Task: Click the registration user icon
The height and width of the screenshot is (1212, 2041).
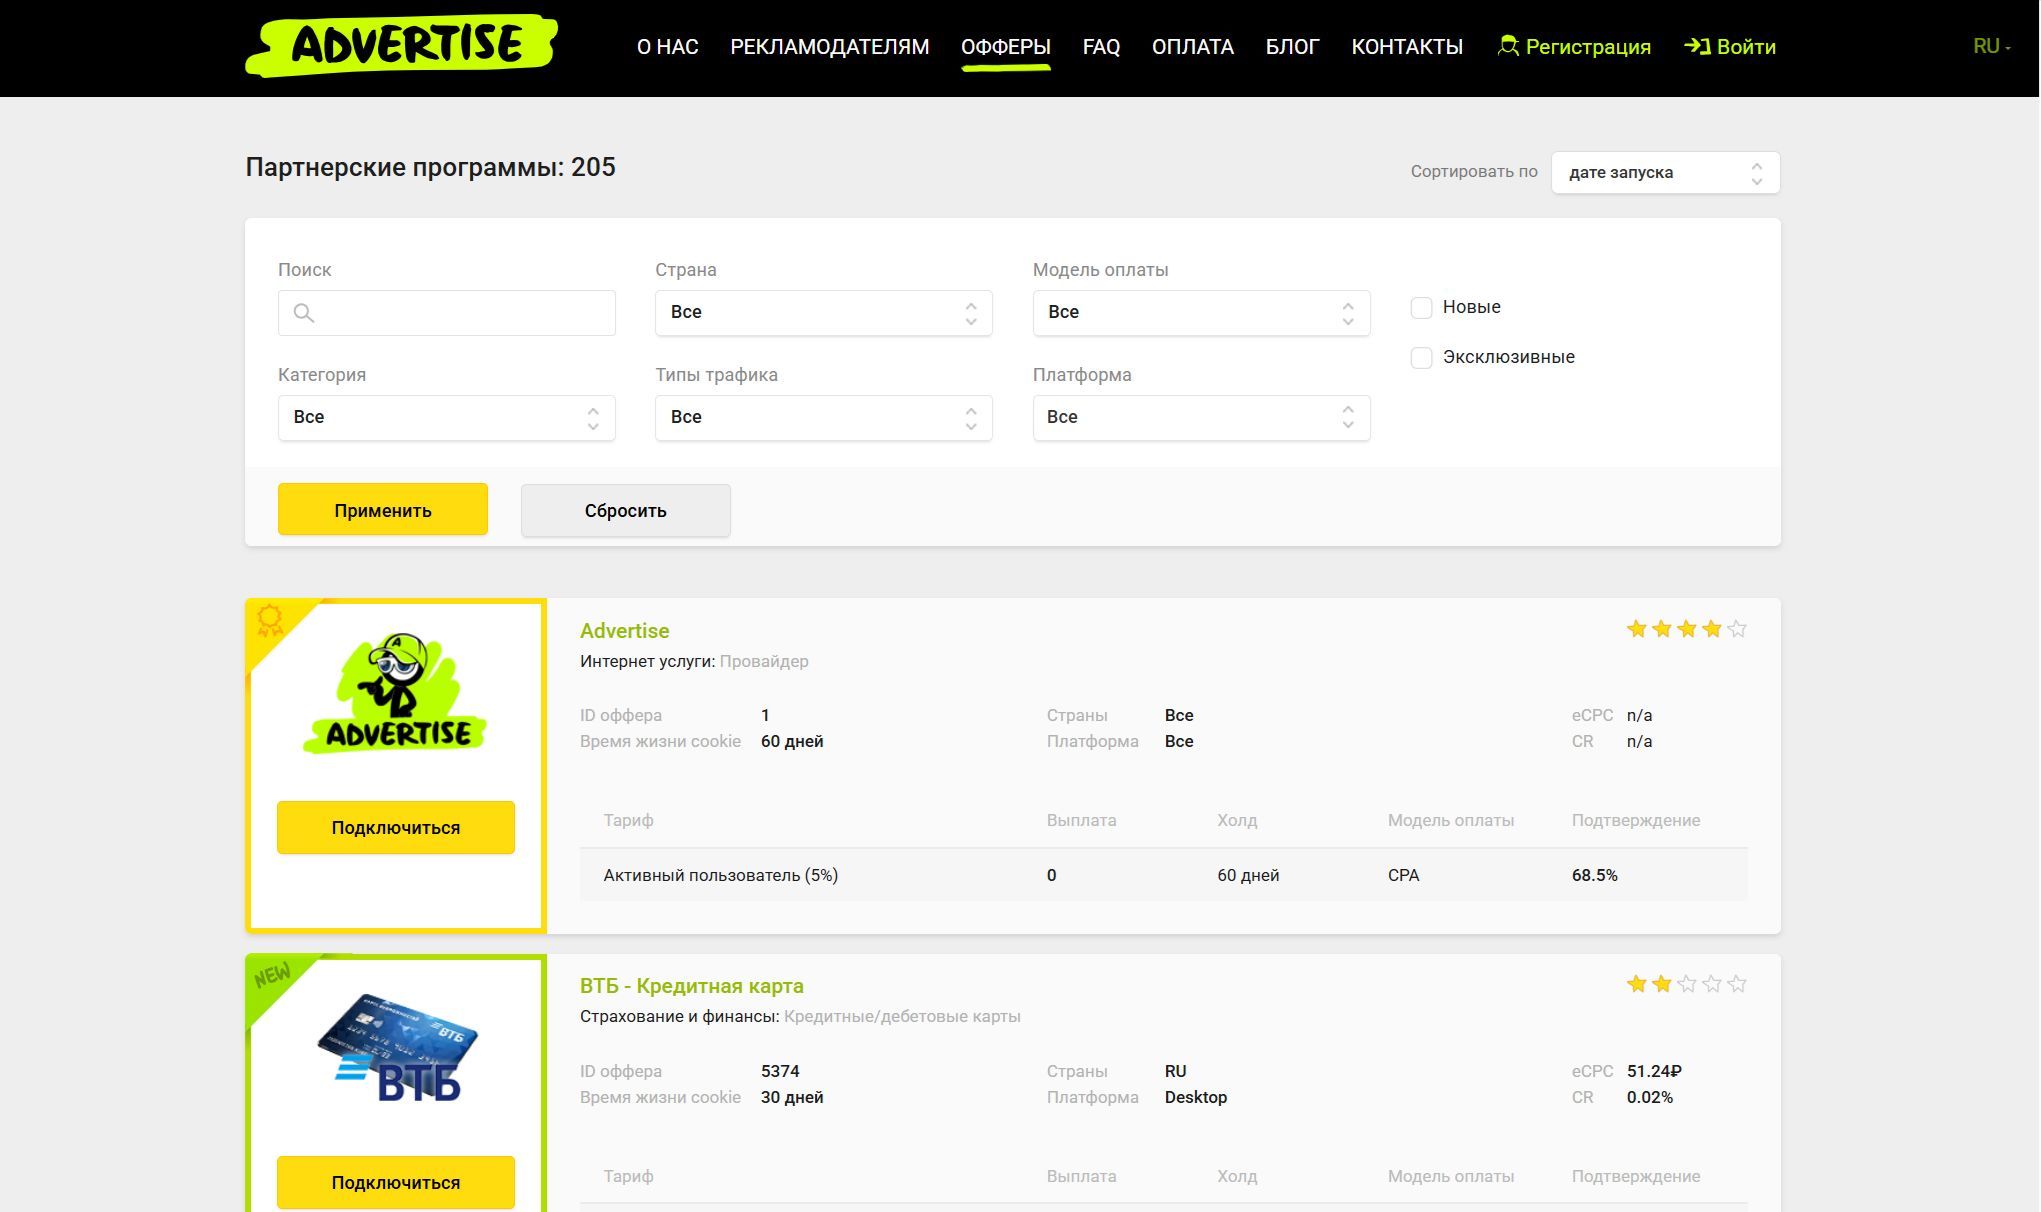Action: [1507, 46]
